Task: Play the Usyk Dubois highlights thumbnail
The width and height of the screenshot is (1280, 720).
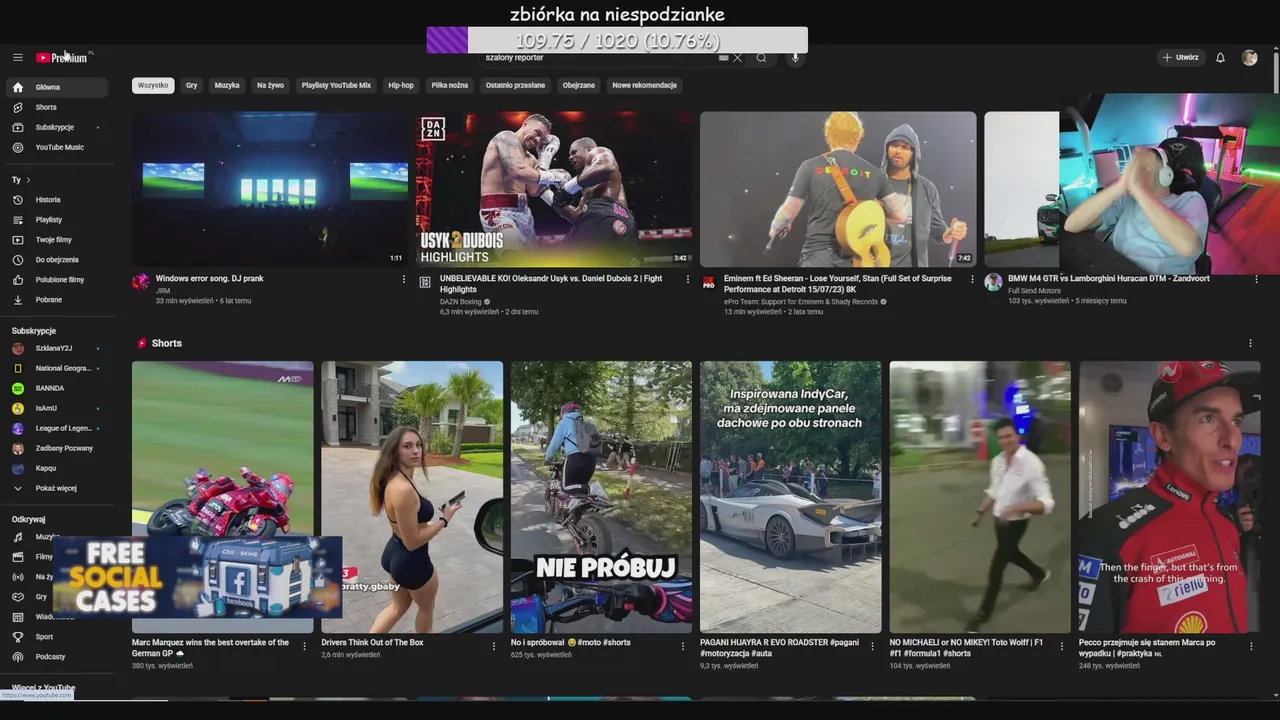Action: pos(554,189)
